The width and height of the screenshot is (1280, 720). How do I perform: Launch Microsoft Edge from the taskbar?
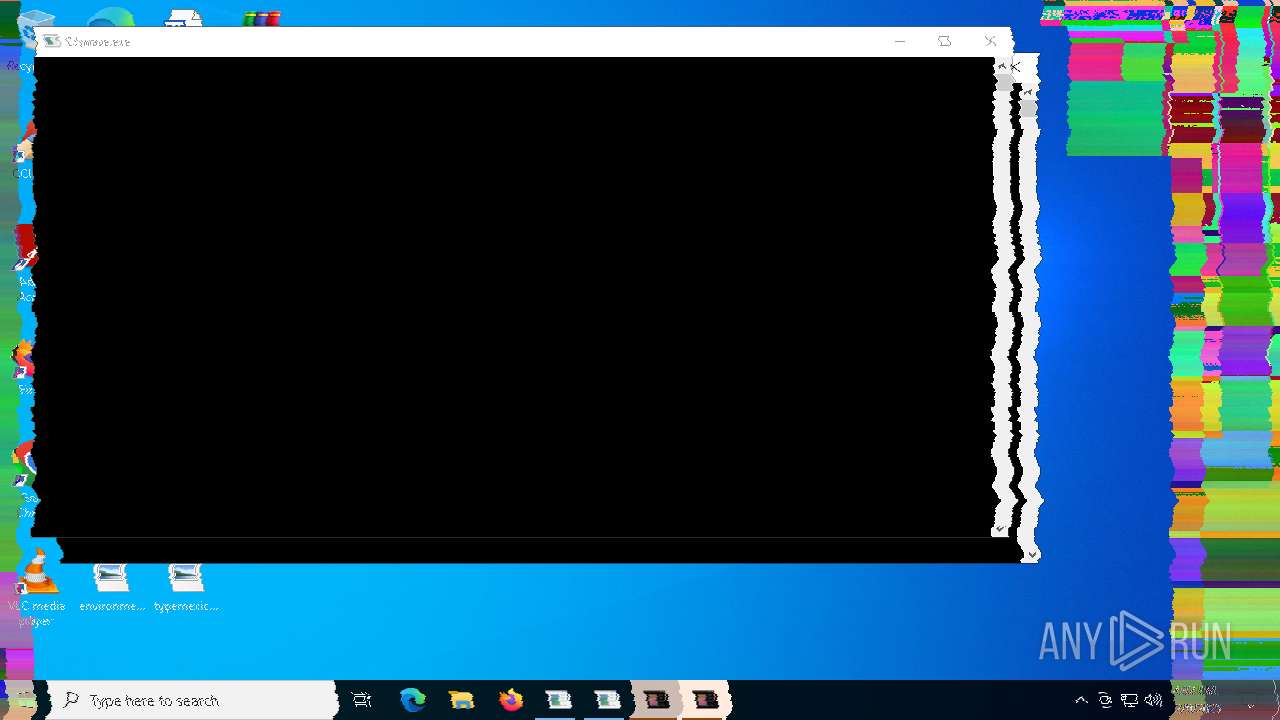point(413,700)
